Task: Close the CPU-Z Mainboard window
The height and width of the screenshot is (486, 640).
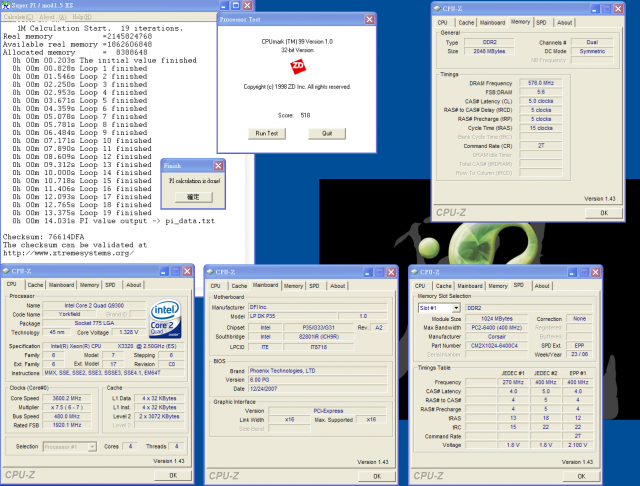Action: click(391, 272)
